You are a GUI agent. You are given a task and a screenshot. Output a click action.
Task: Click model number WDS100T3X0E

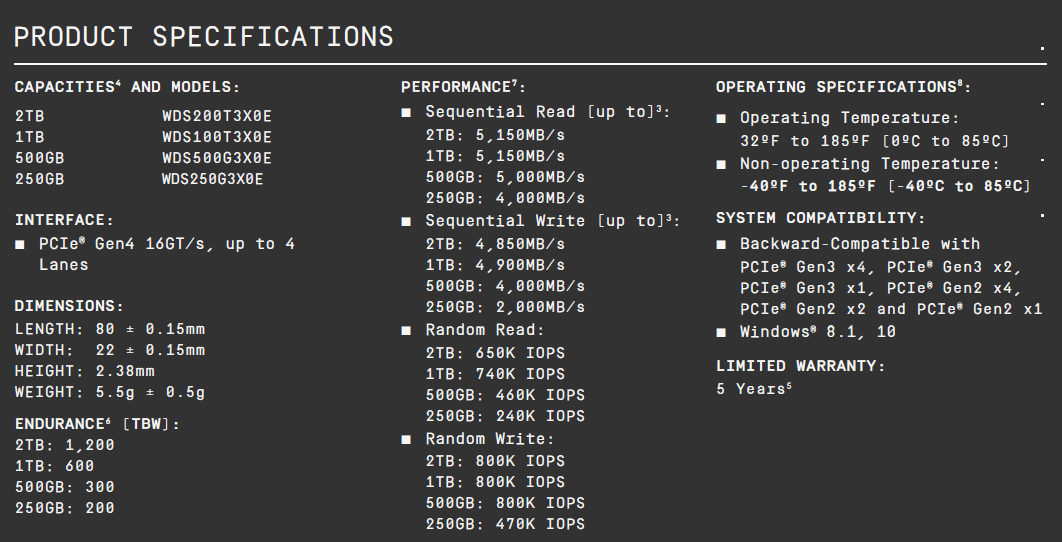217,138
